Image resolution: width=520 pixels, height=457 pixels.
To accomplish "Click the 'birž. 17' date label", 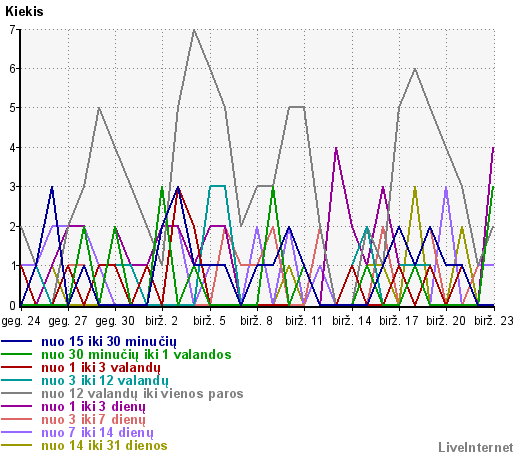I will [x=399, y=321].
